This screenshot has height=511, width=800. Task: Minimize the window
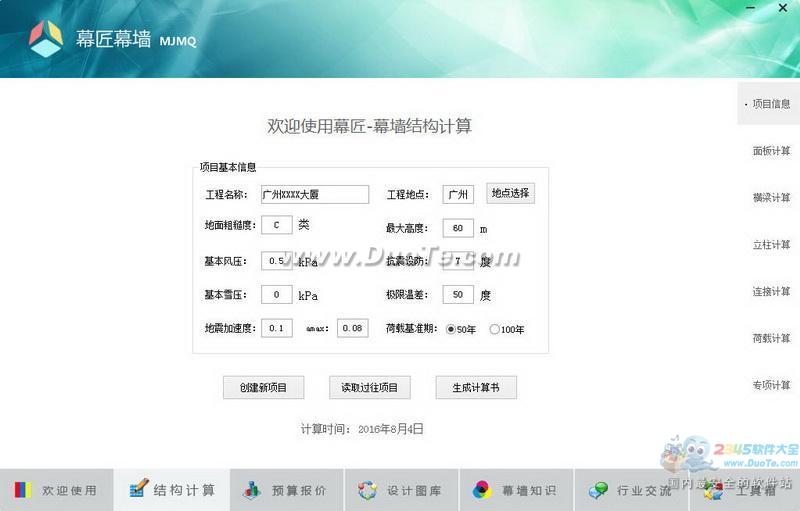point(750,8)
